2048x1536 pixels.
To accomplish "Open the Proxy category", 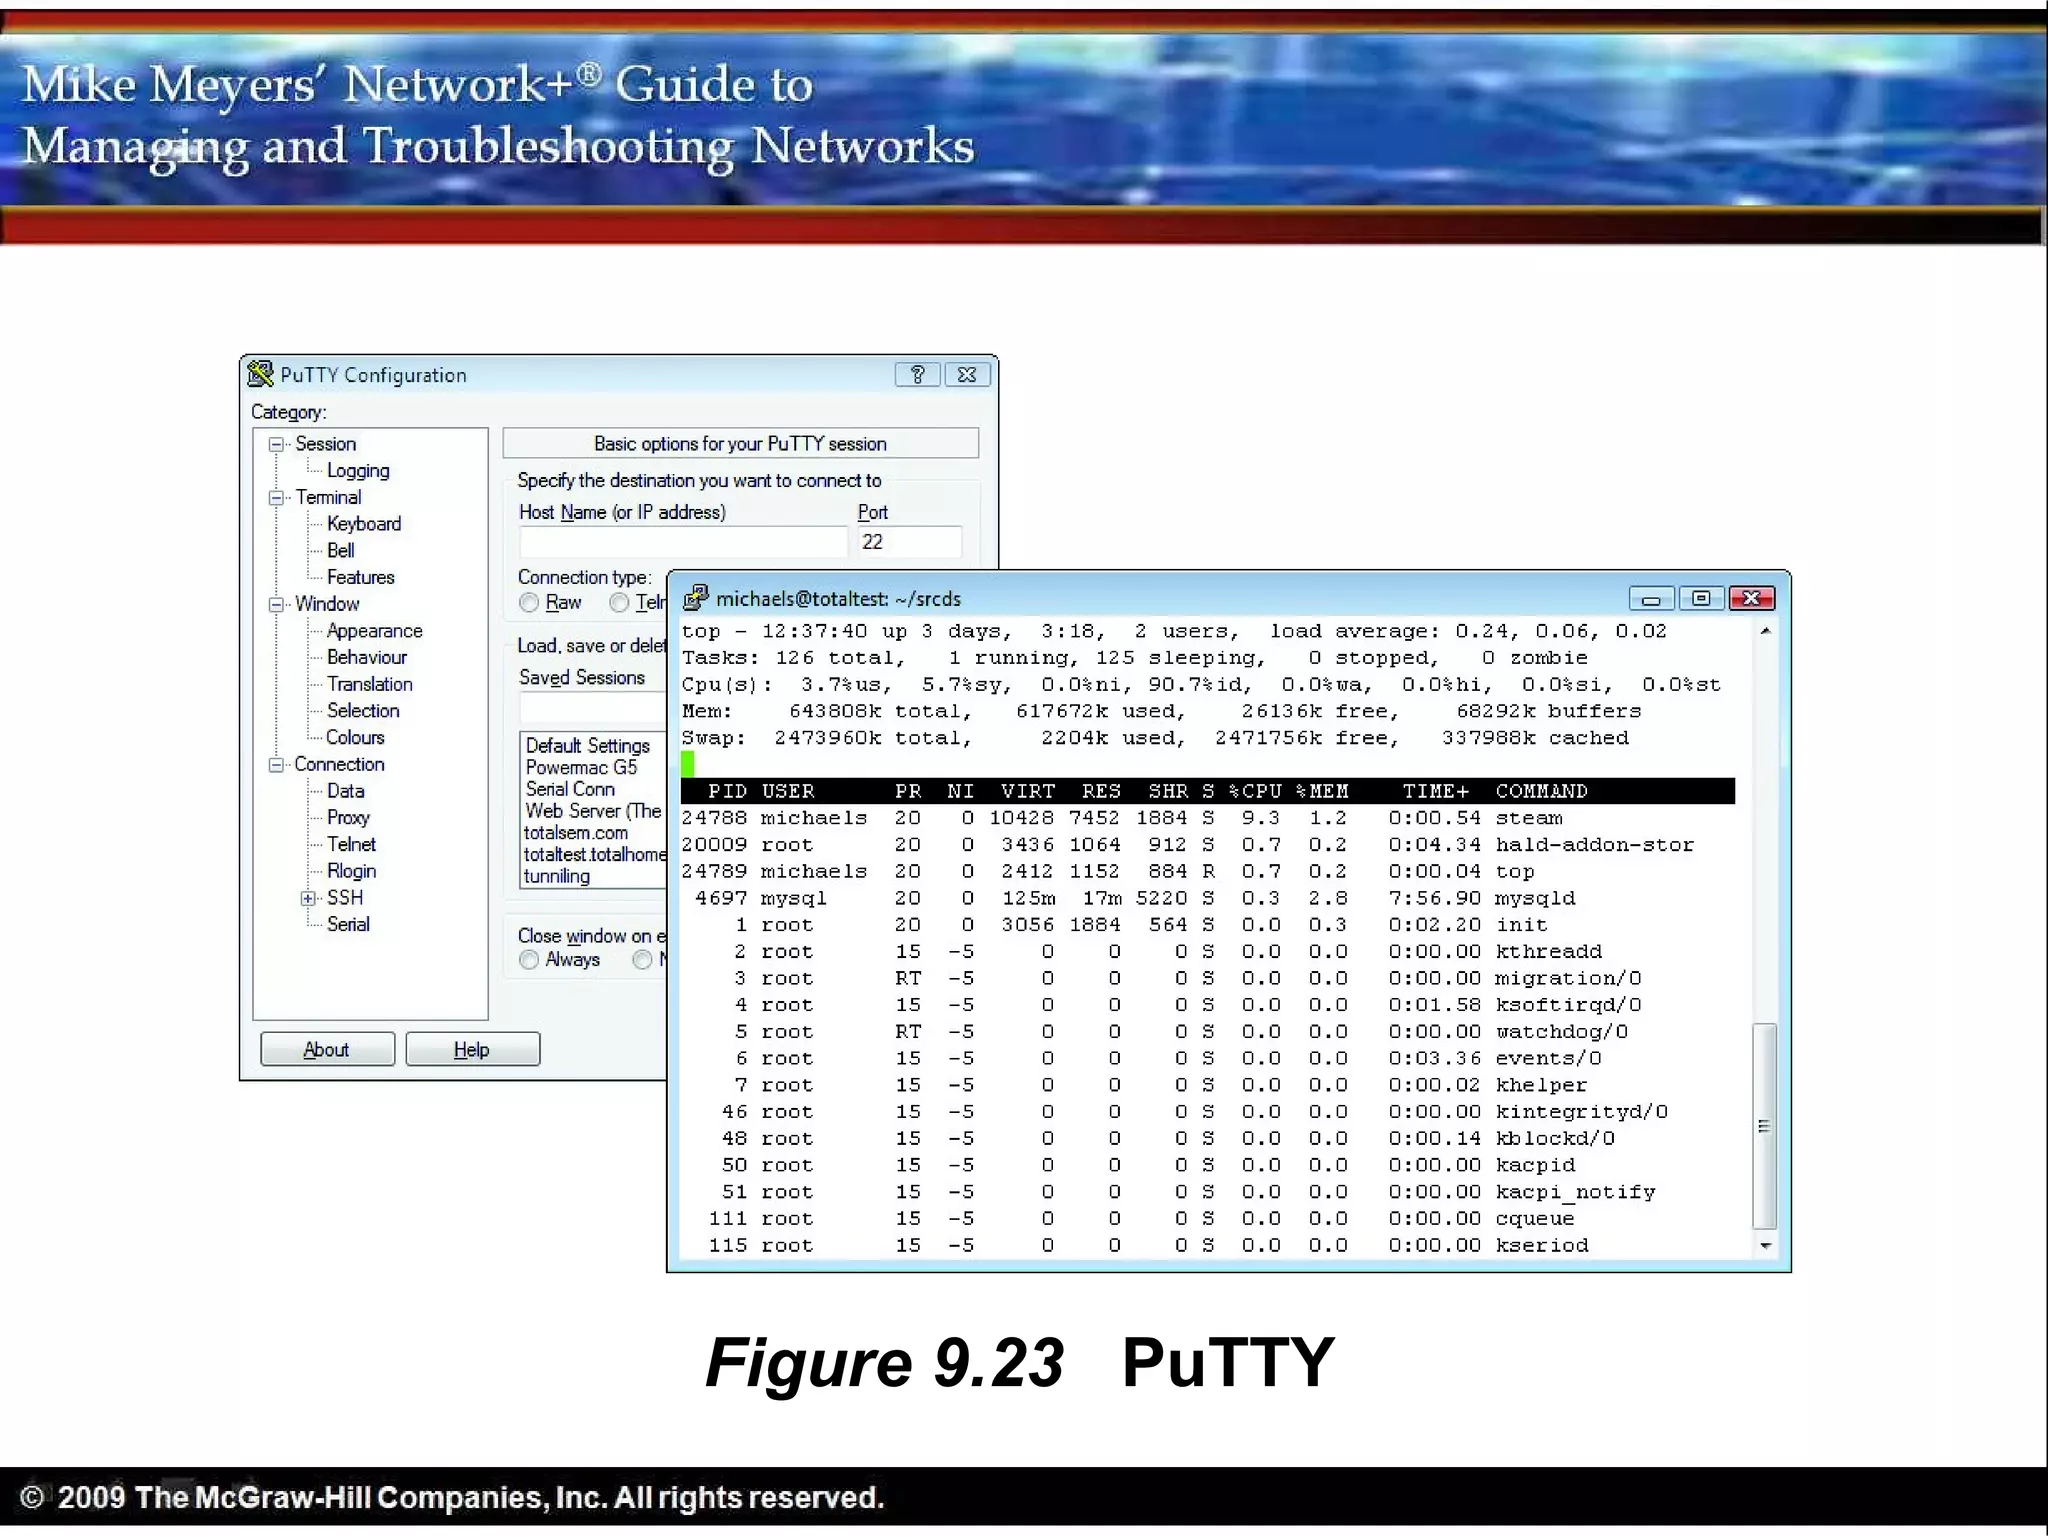I will [348, 818].
